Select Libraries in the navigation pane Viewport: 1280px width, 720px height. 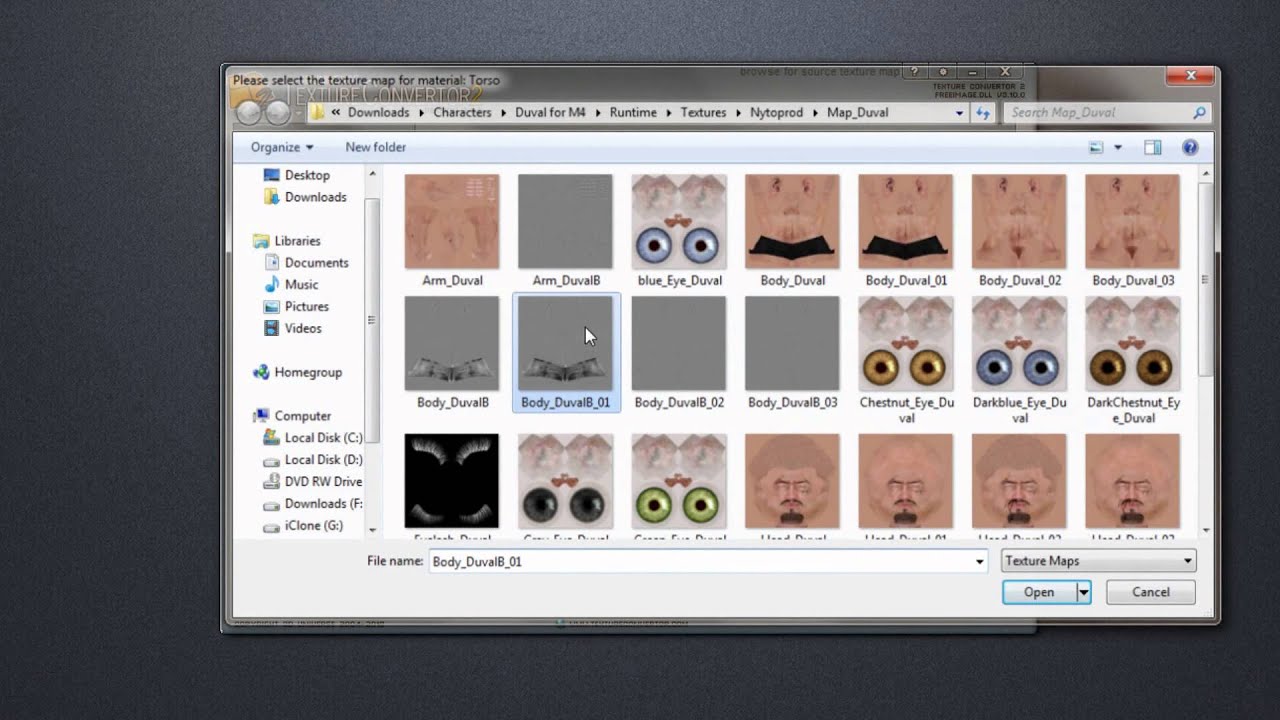287,241
